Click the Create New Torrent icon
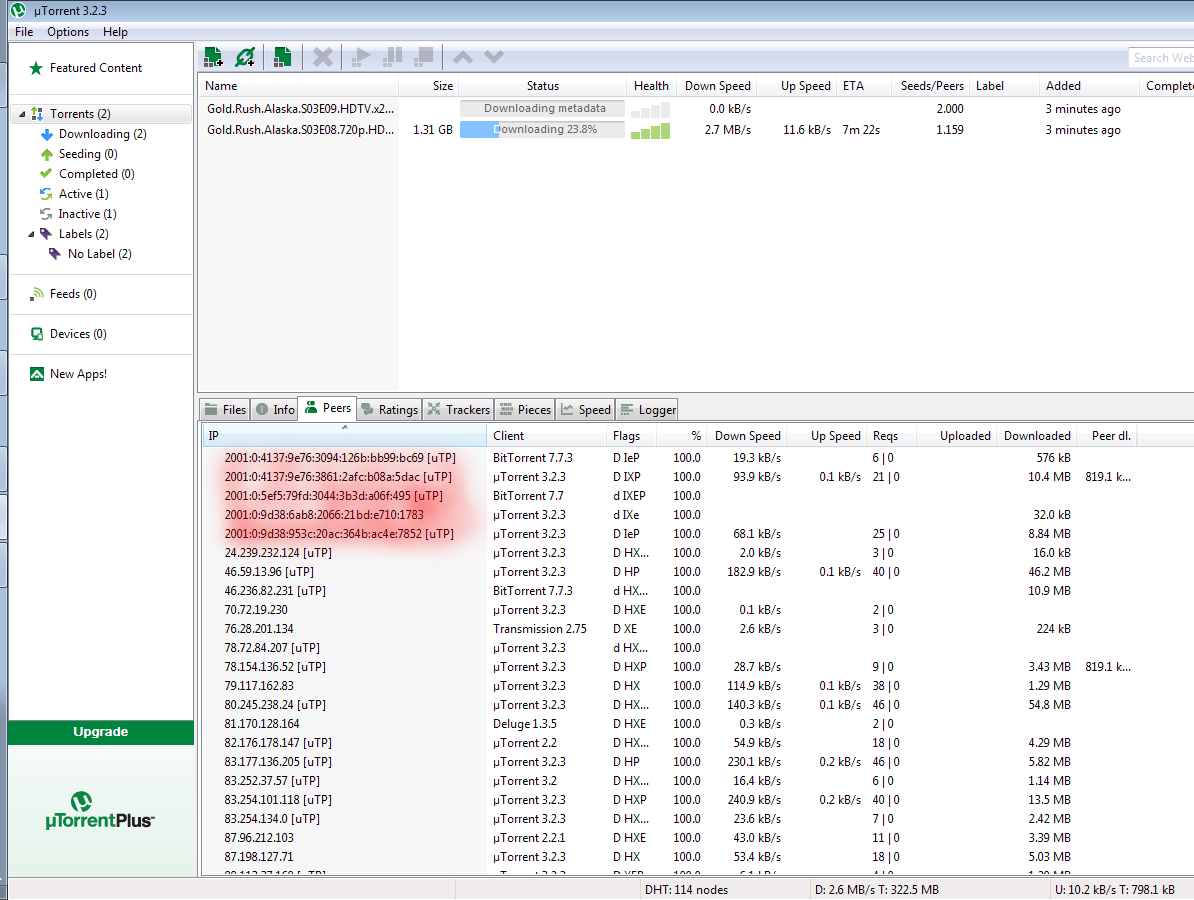The height and width of the screenshot is (900, 1194). point(283,57)
